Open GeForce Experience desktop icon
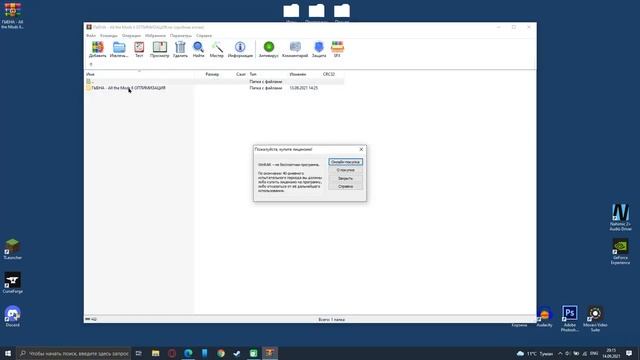640x360 pixels. 620,251
